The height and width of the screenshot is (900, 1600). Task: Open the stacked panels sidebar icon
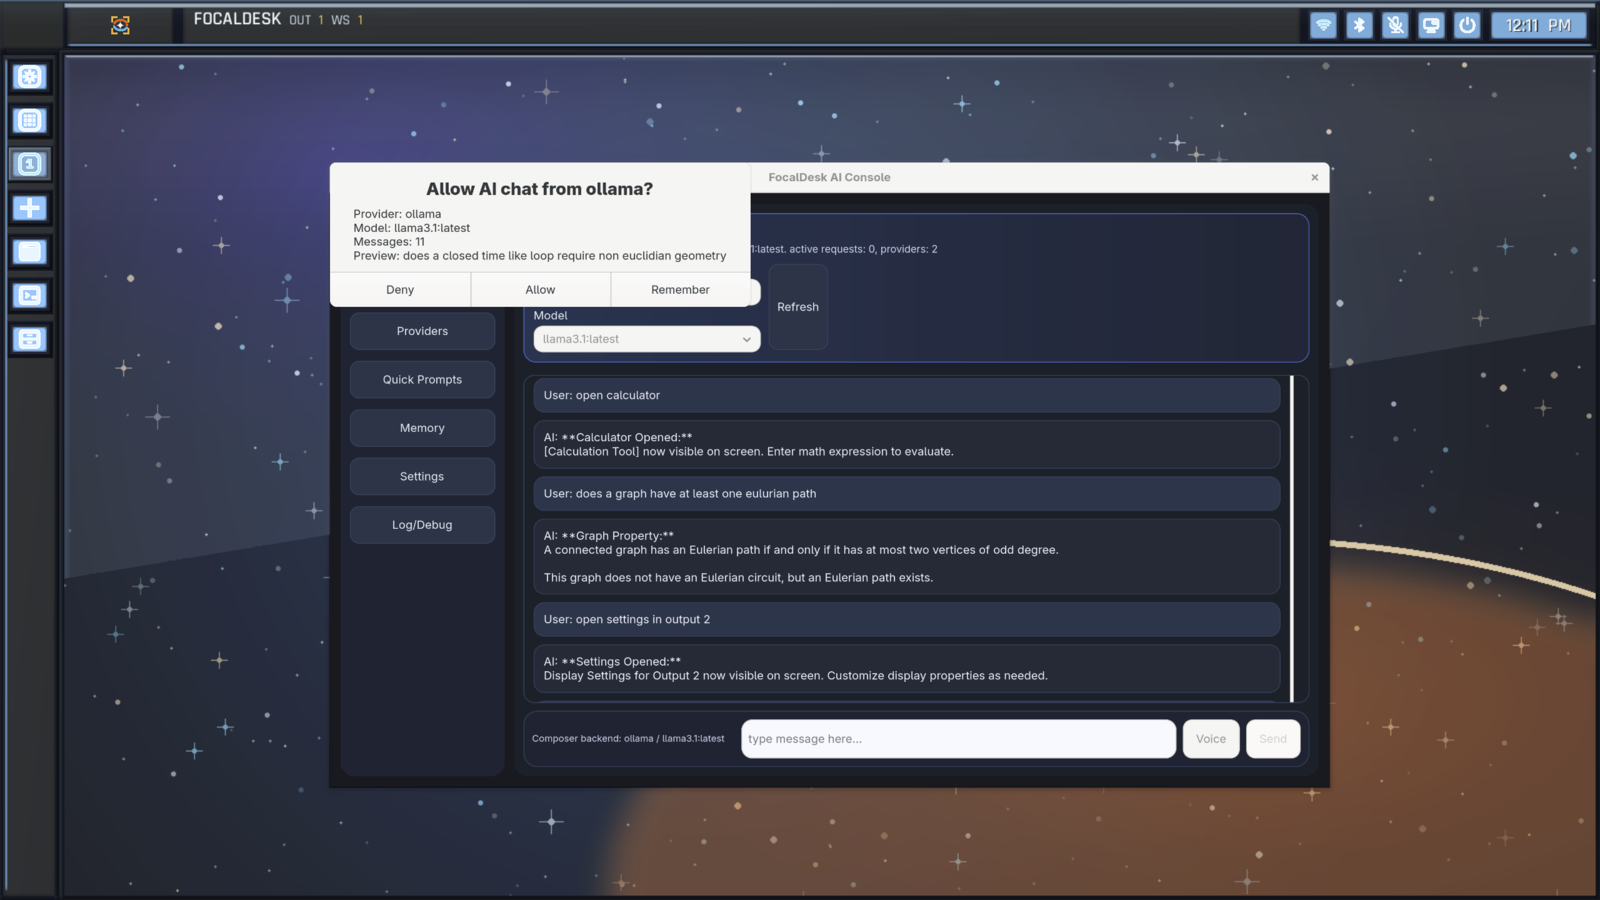pyautogui.click(x=30, y=339)
